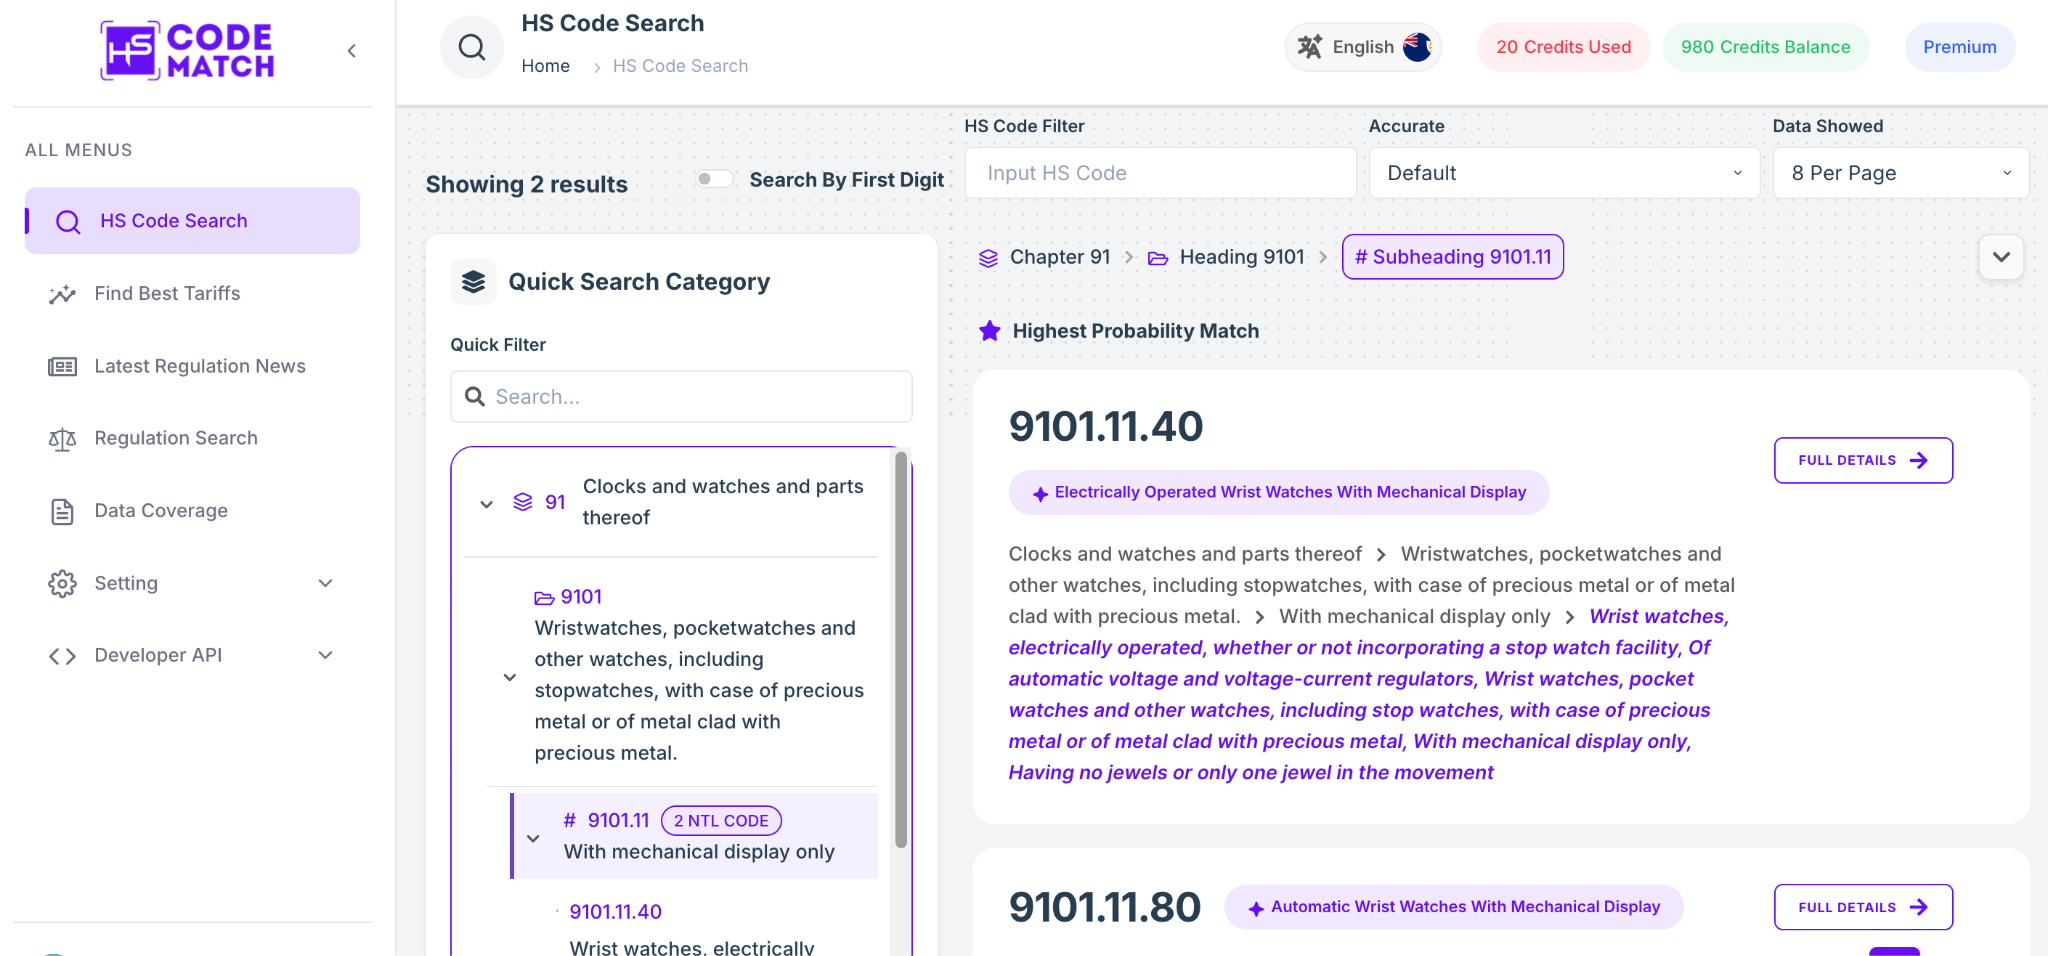Focus the Input HS Code field
The height and width of the screenshot is (956, 2048).
coord(1160,173)
